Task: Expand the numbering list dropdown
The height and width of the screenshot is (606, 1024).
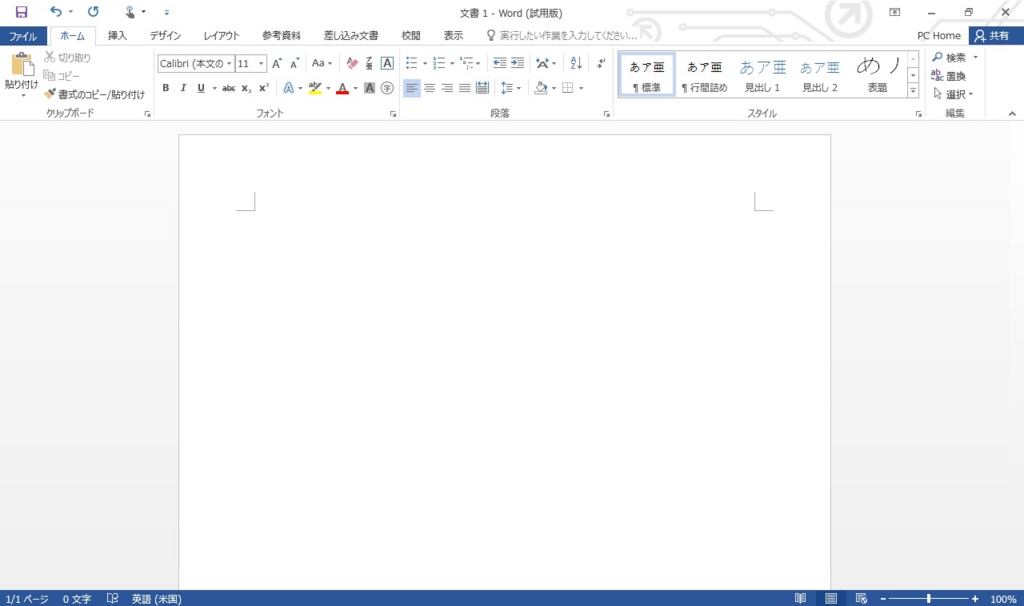Action: point(452,63)
